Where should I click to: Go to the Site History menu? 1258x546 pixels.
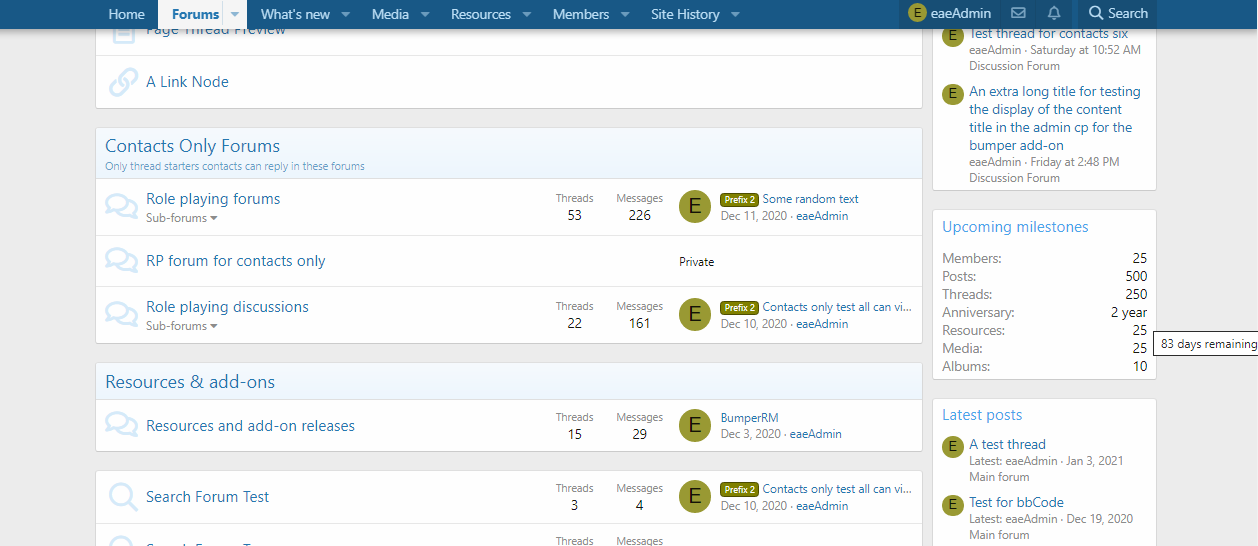tap(685, 14)
